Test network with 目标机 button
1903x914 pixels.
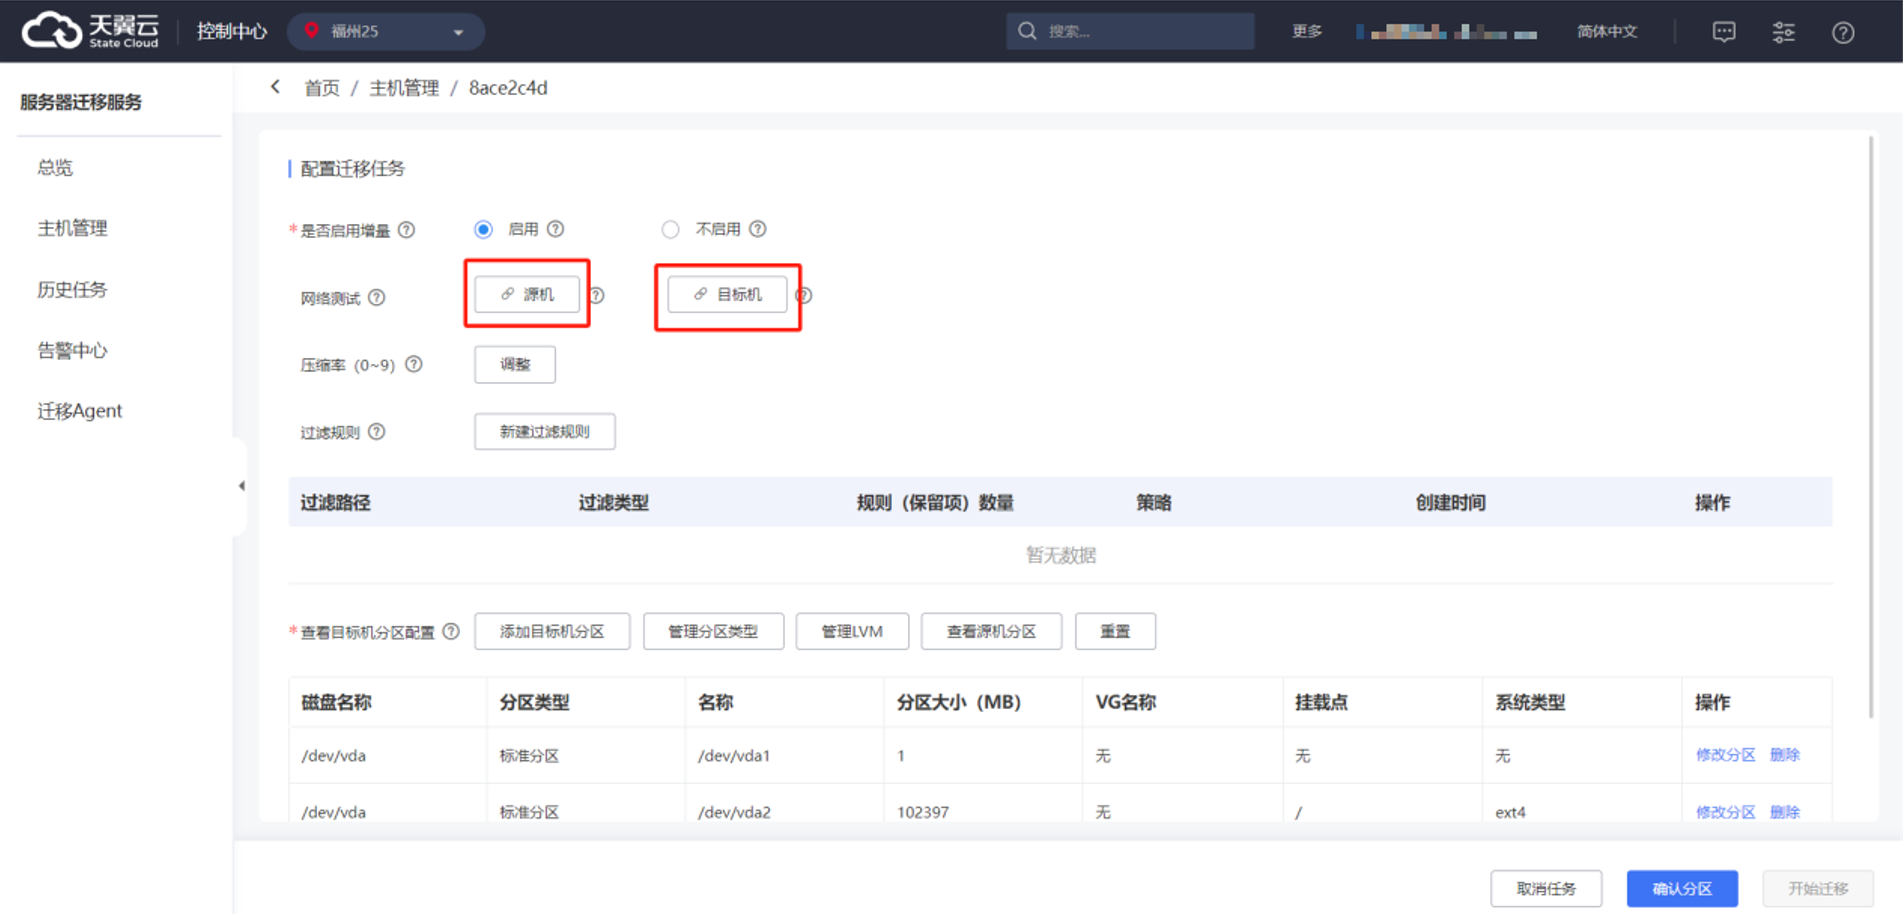coord(728,294)
